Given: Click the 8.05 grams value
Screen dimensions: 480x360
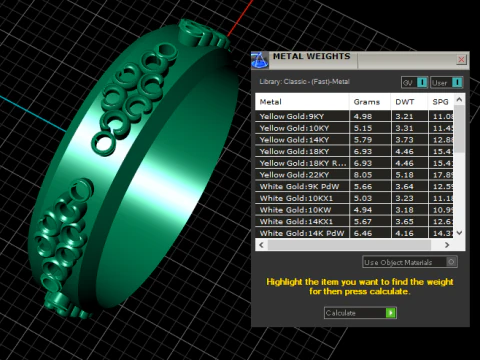Looking at the screenshot, I should click(x=363, y=175).
